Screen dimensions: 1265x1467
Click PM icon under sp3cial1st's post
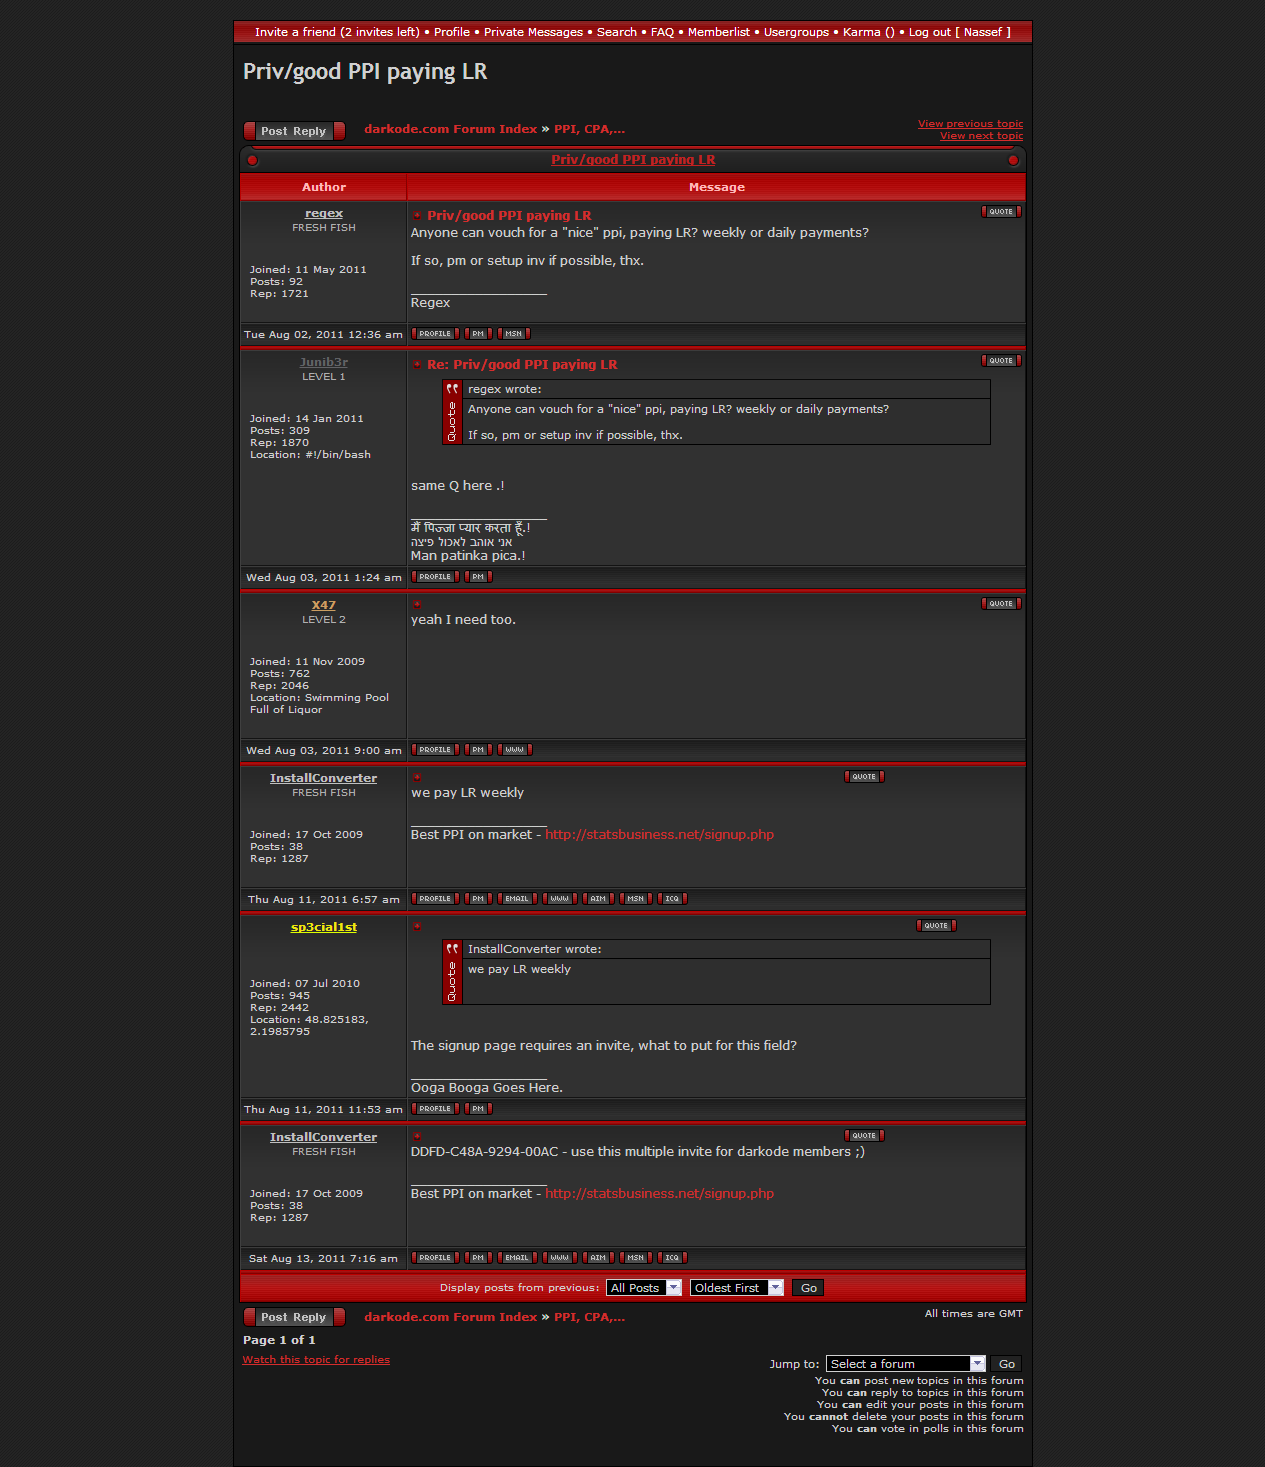pos(478,1109)
